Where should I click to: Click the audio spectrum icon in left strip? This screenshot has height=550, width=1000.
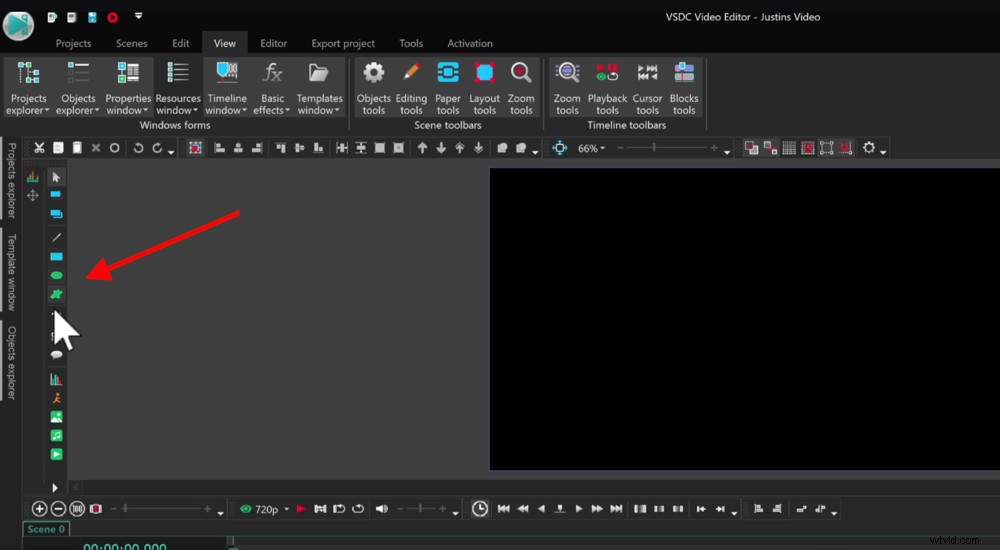pyautogui.click(x=33, y=177)
